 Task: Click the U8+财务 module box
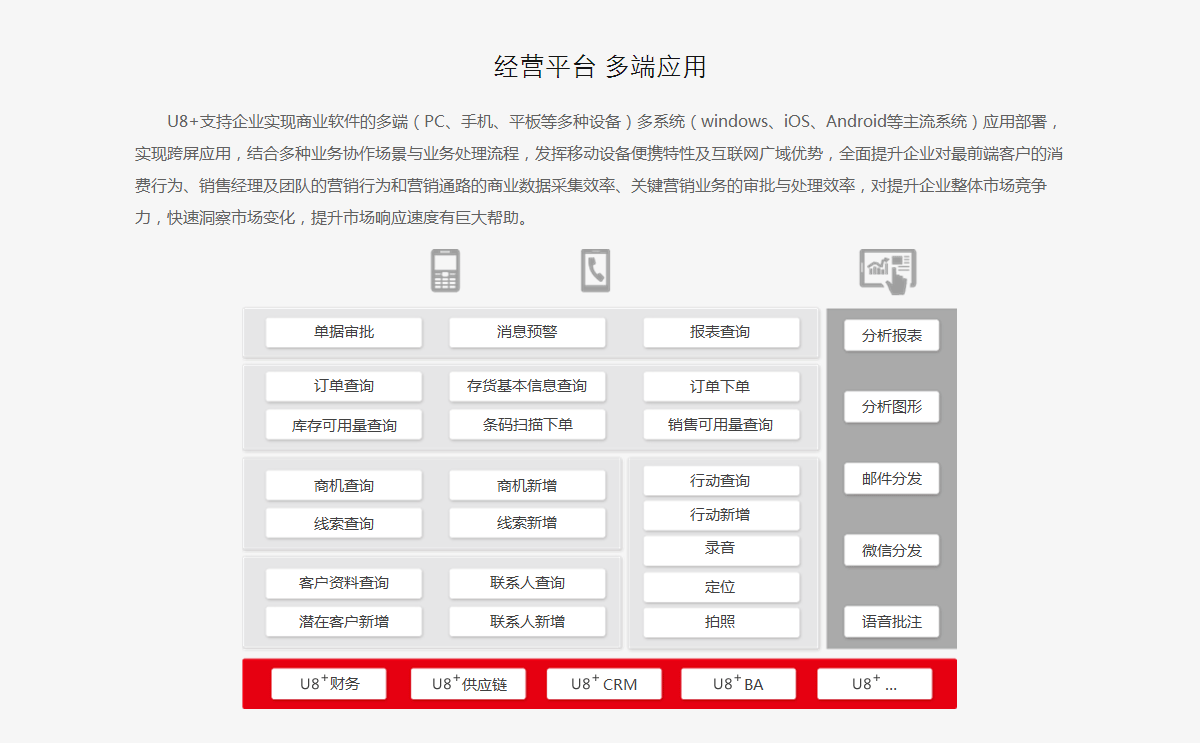329,684
